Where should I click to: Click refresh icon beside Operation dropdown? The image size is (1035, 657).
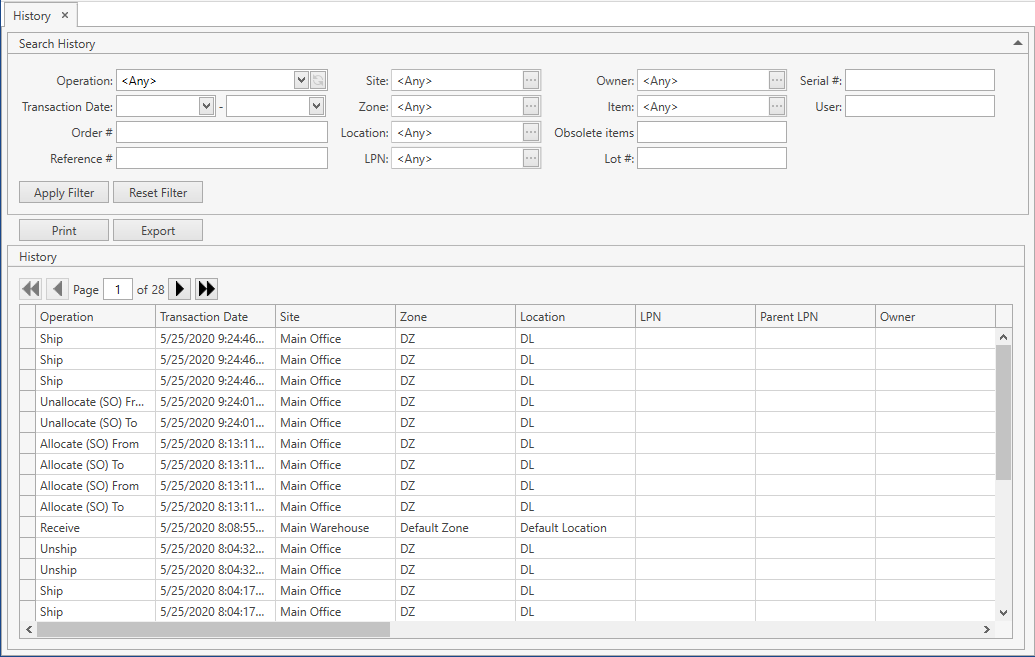click(x=318, y=81)
